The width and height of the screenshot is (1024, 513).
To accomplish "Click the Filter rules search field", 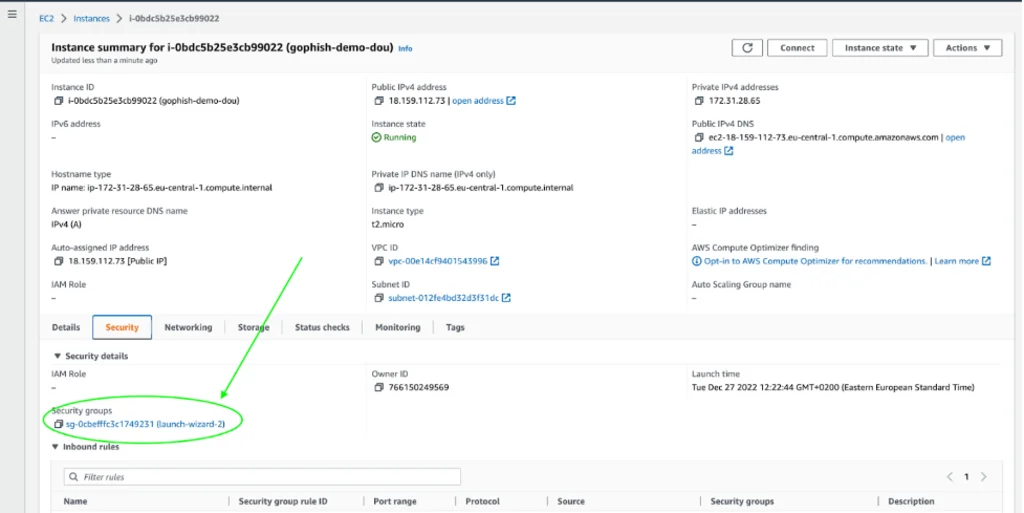I will click(263, 477).
